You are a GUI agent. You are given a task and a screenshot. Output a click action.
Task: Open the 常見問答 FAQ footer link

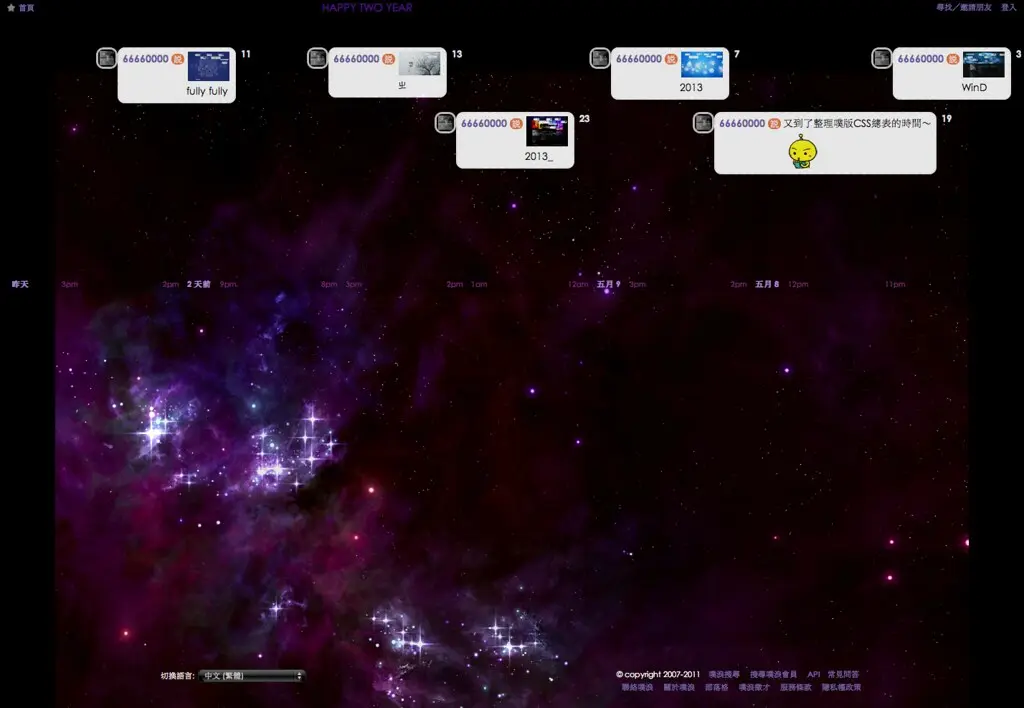843,674
